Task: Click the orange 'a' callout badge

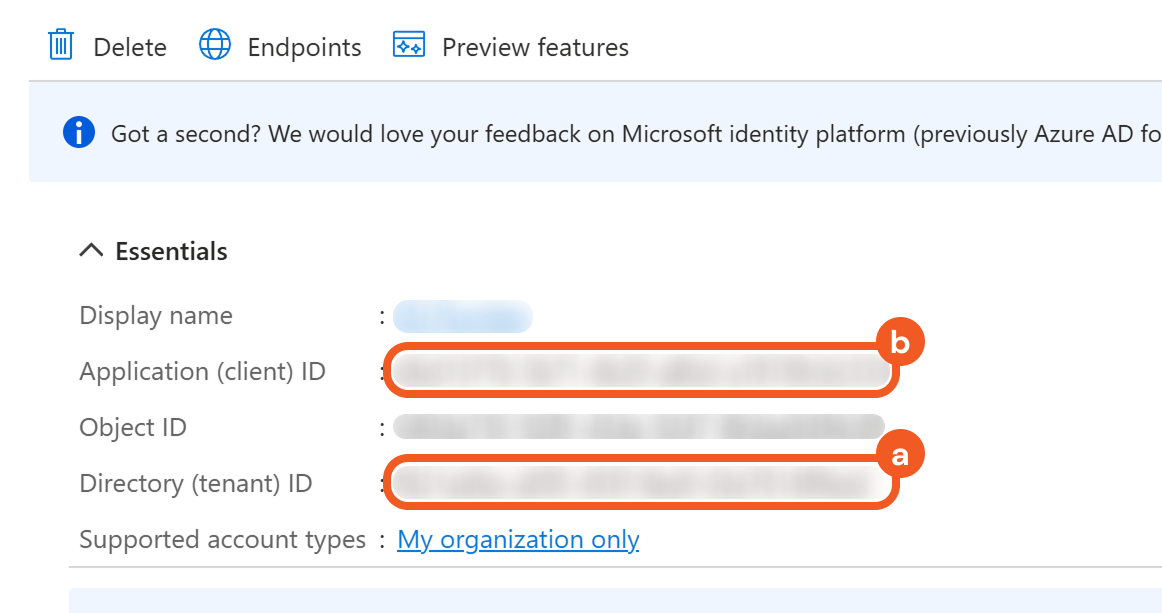Action: tap(899, 456)
